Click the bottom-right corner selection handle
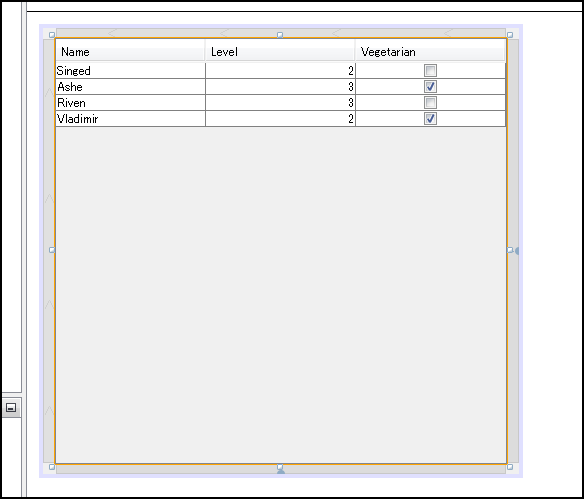 click(510, 467)
